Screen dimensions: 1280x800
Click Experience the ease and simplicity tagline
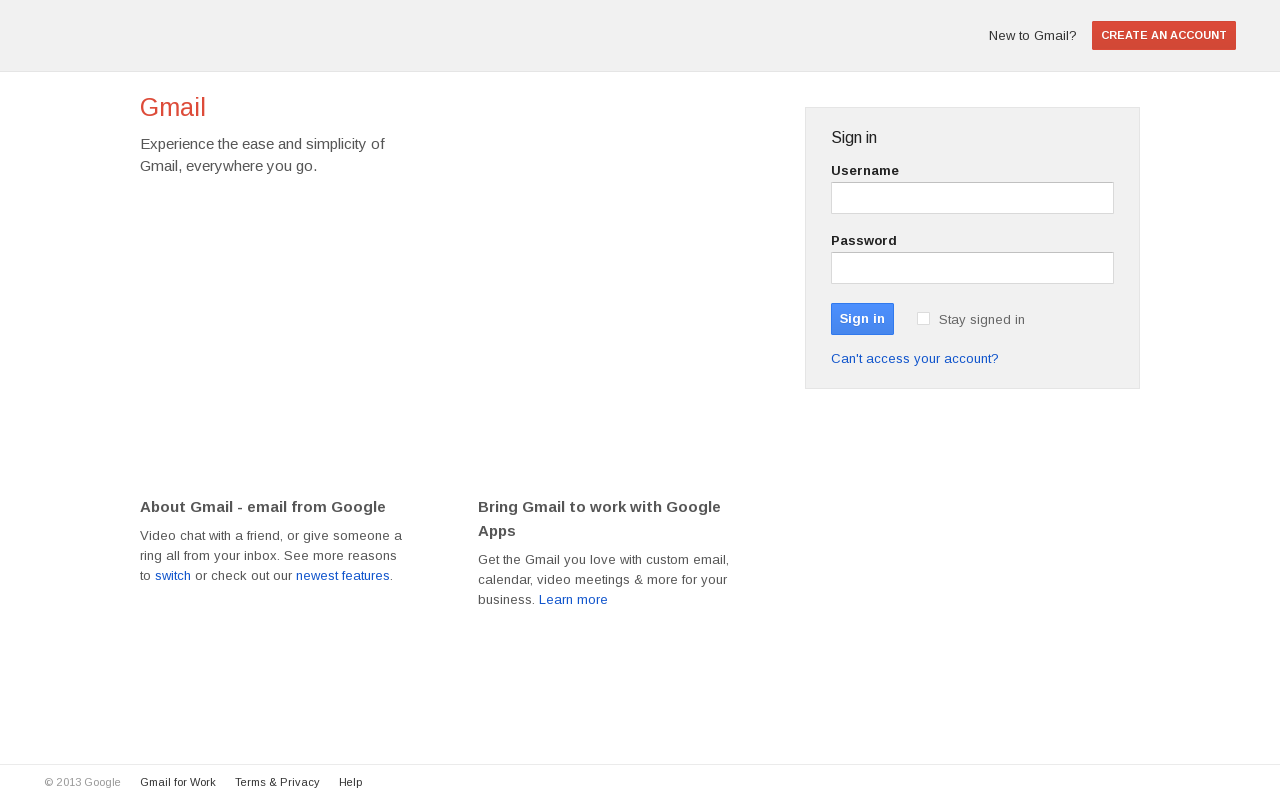coord(262,155)
